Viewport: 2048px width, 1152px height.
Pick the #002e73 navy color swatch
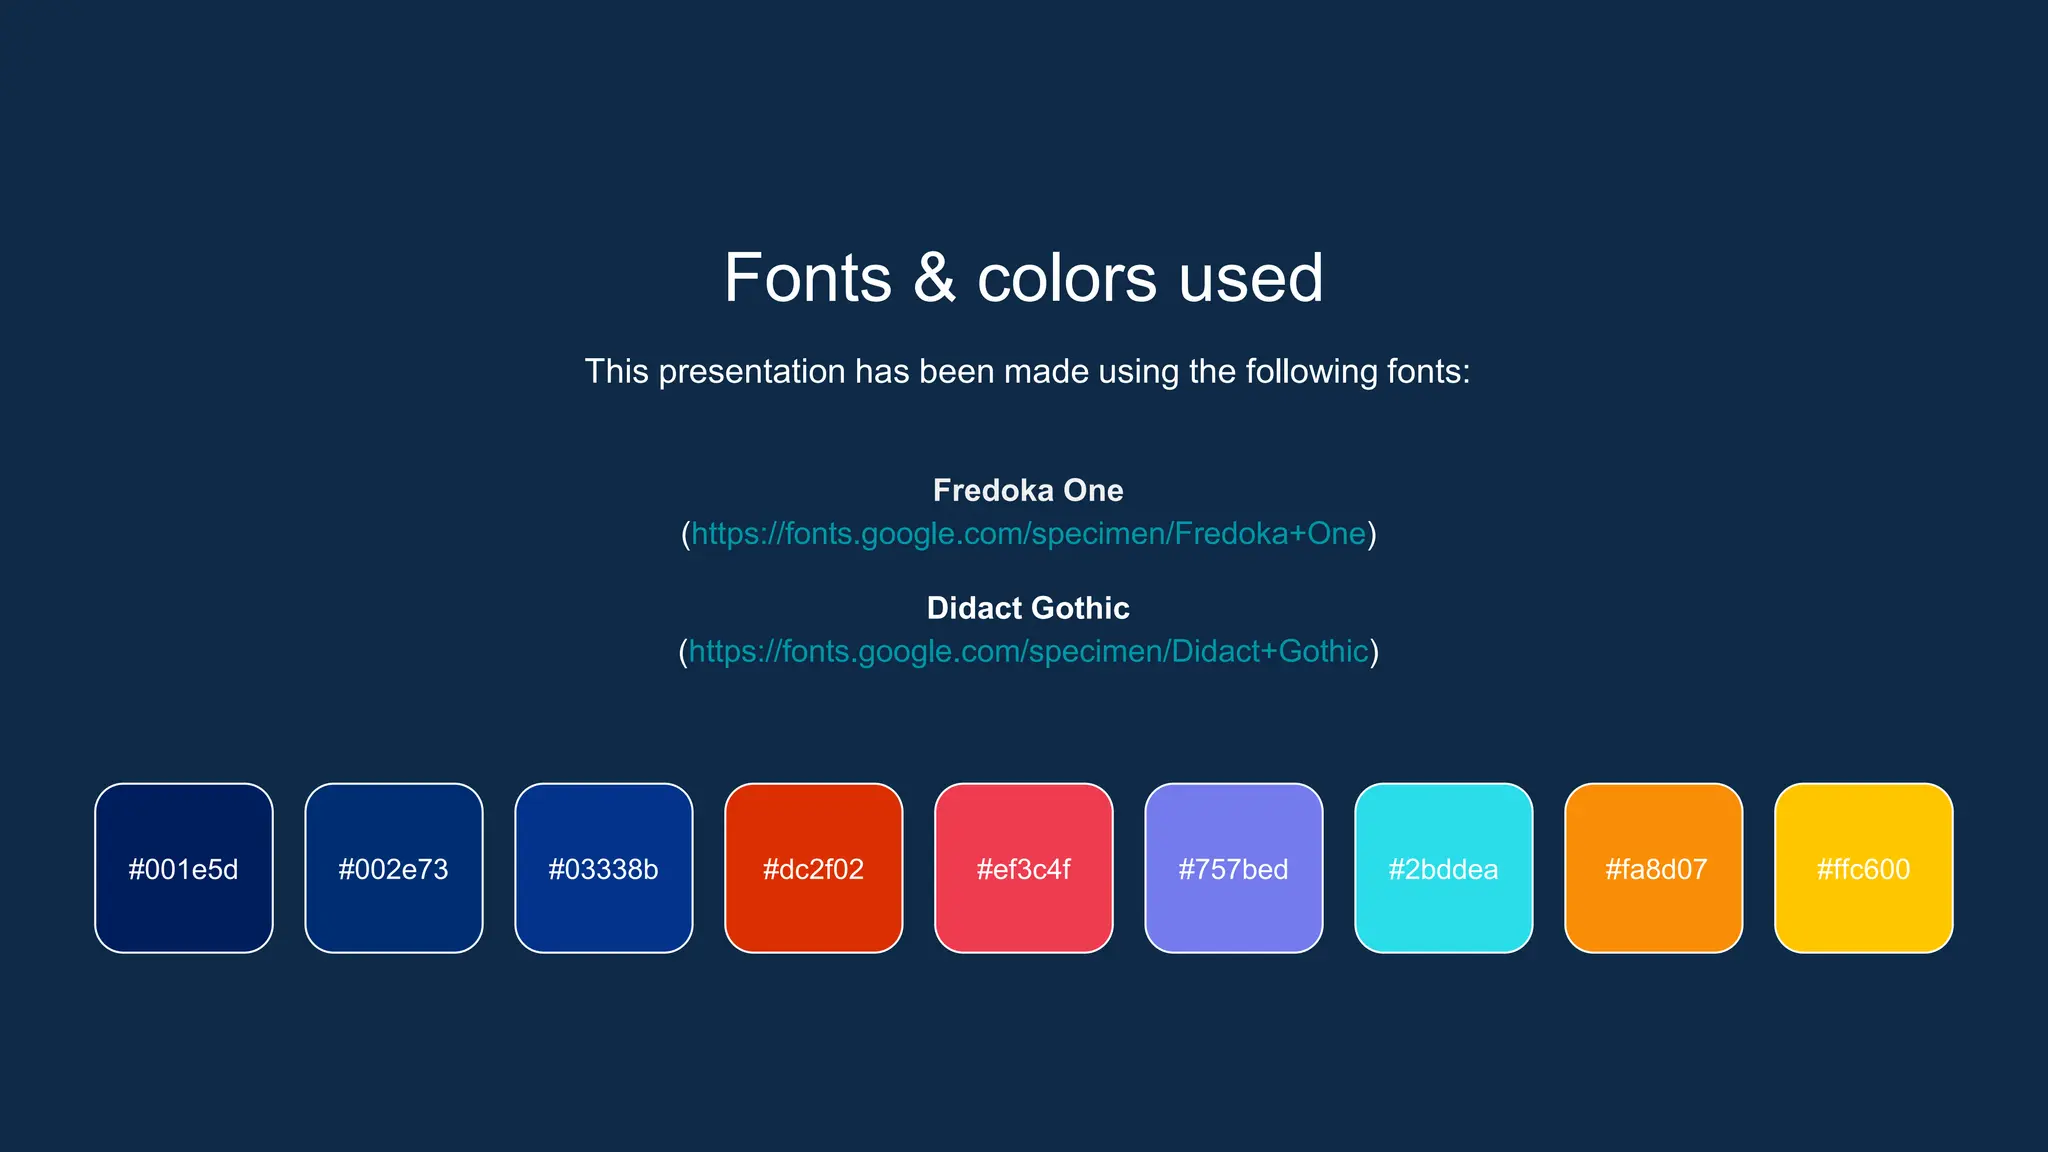click(394, 868)
